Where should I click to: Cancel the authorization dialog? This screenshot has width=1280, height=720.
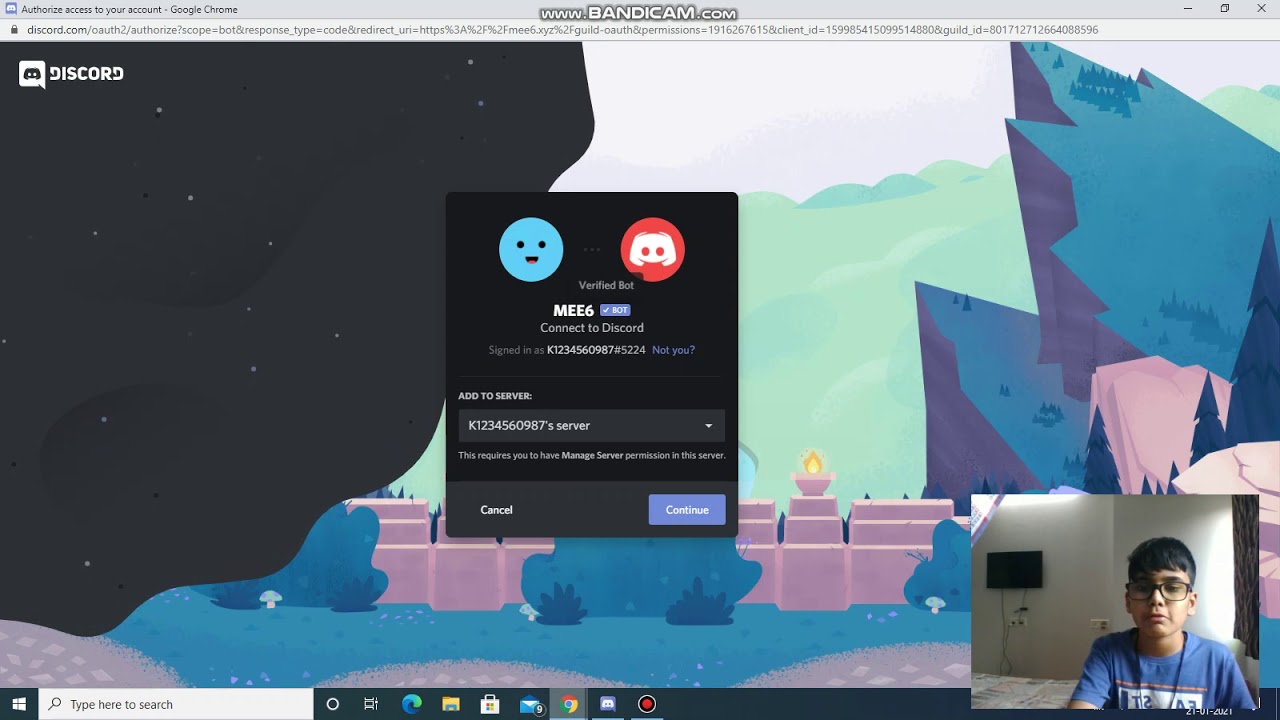(x=496, y=510)
